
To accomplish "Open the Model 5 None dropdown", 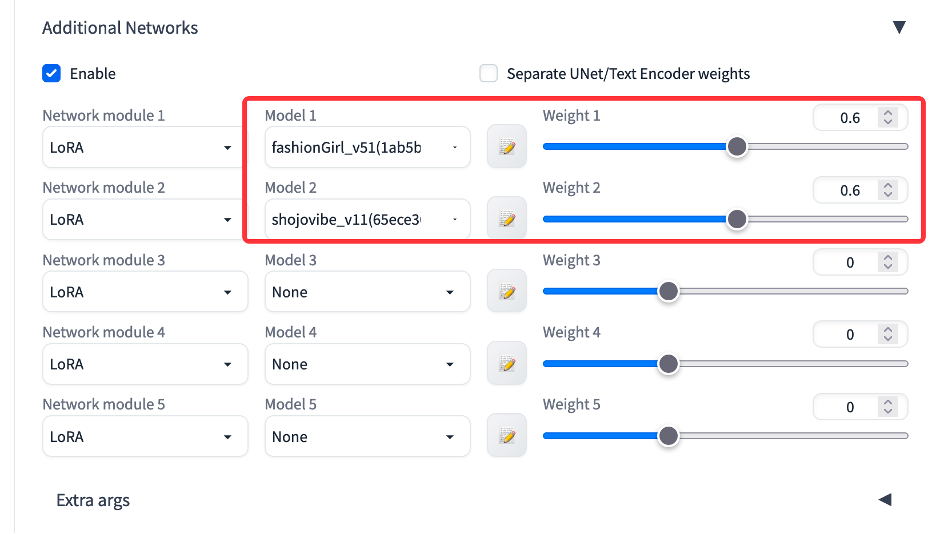I will (x=367, y=436).
